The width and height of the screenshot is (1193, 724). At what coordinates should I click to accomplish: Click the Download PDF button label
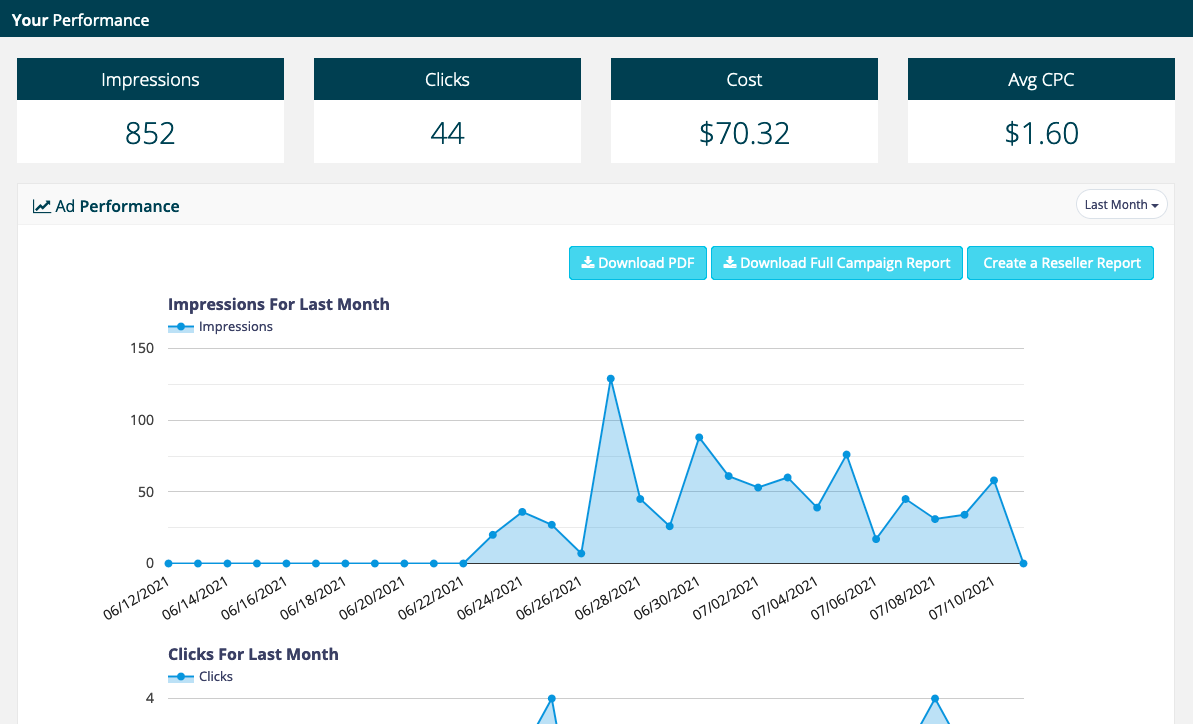[646, 263]
